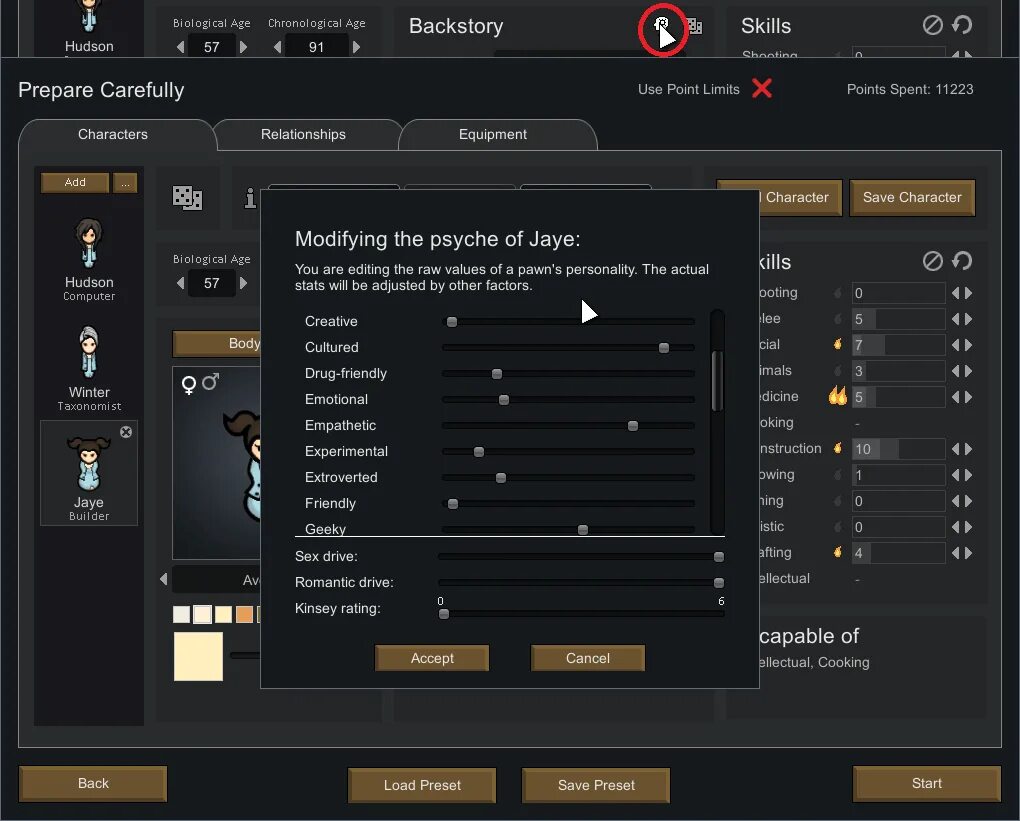This screenshot has height=821, width=1020.
Task: Click the Medicine double flame passion icon
Action: tap(838, 396)
